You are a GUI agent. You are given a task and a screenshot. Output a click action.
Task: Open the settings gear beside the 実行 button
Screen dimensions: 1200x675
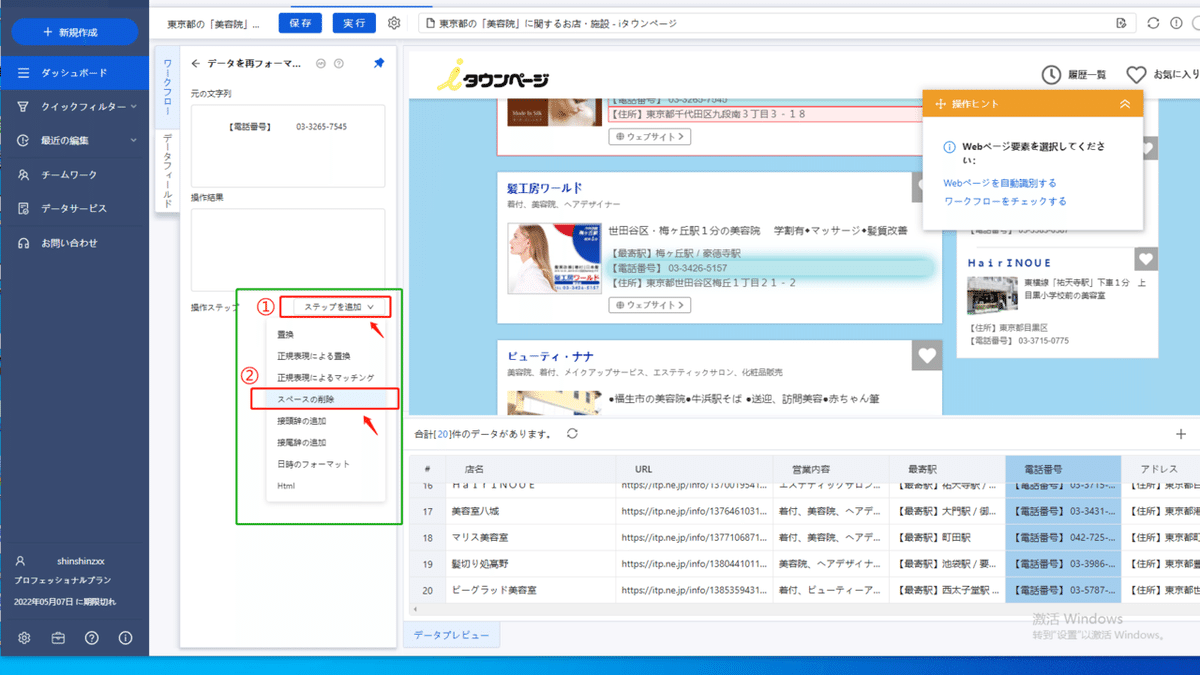[394, 22]
